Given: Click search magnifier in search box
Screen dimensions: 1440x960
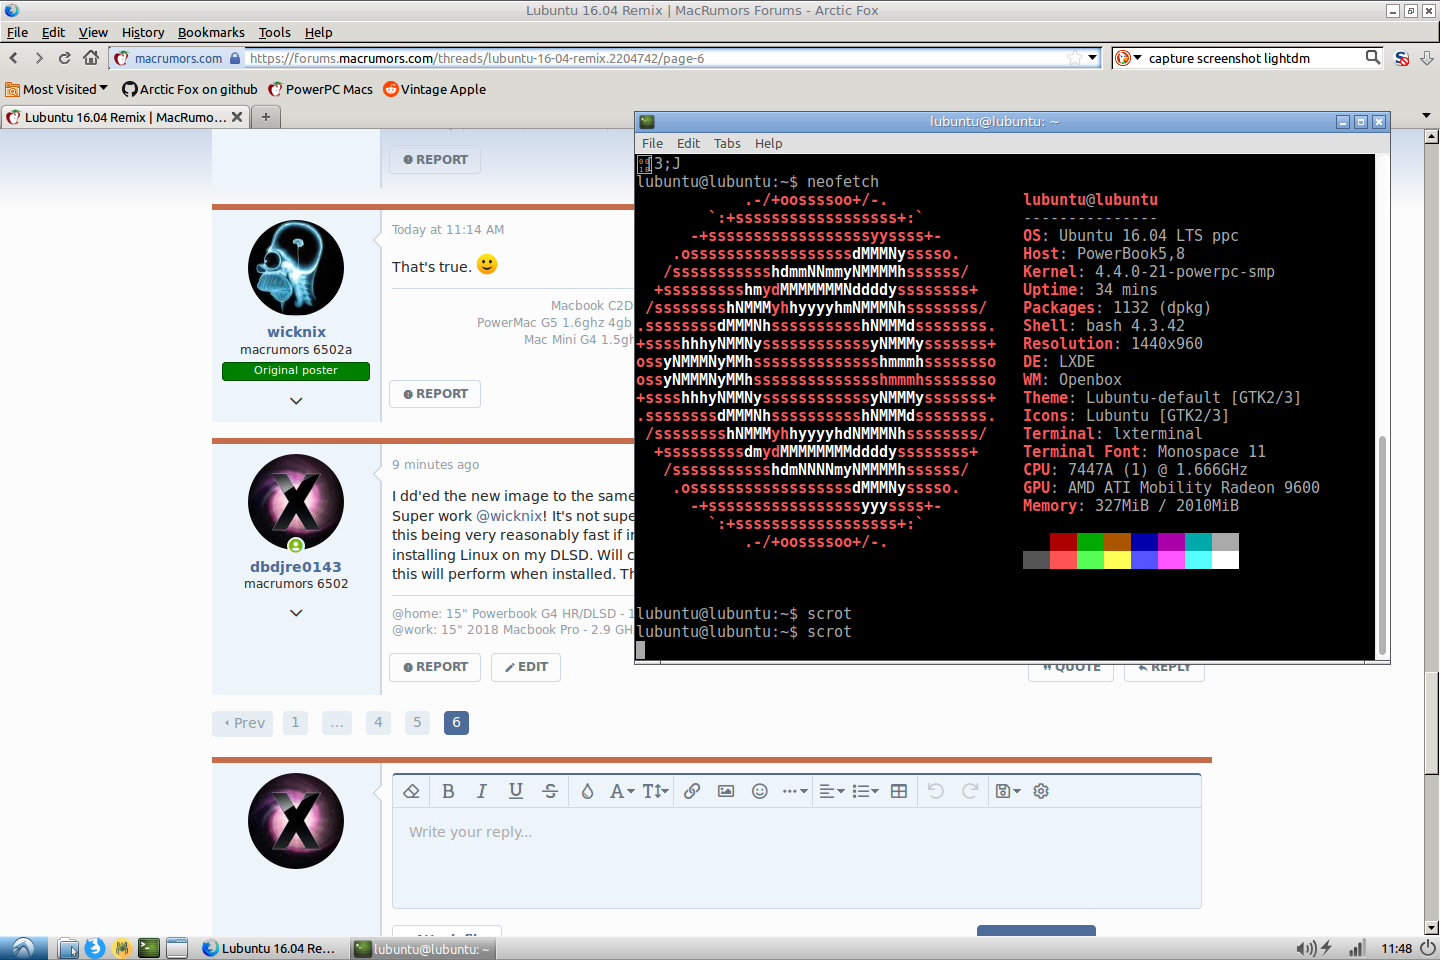Looking at the screenshot, I should pyautogui.click(x=1373, y=58).
